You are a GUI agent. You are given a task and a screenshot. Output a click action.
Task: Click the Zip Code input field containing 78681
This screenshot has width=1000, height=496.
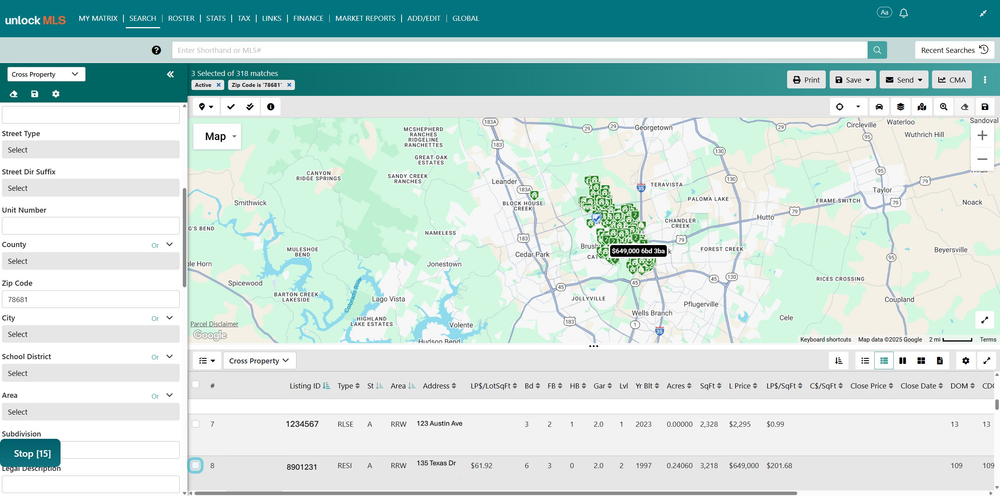click(91, 300)
